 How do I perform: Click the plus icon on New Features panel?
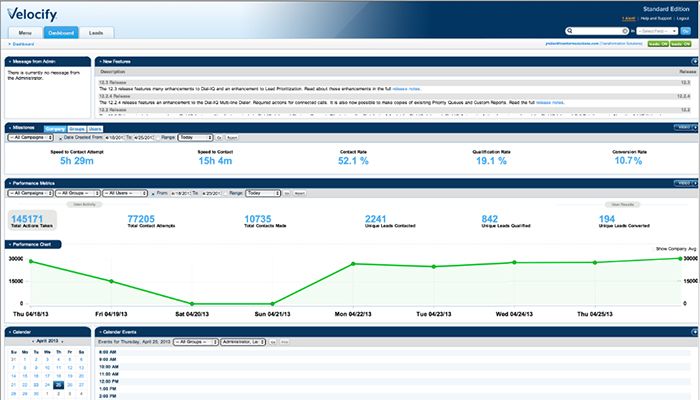point(99,61)
